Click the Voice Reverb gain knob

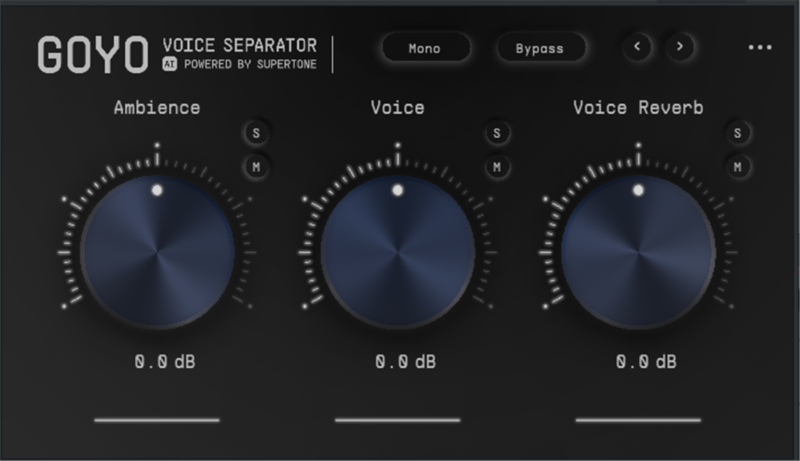click(638, 250)
